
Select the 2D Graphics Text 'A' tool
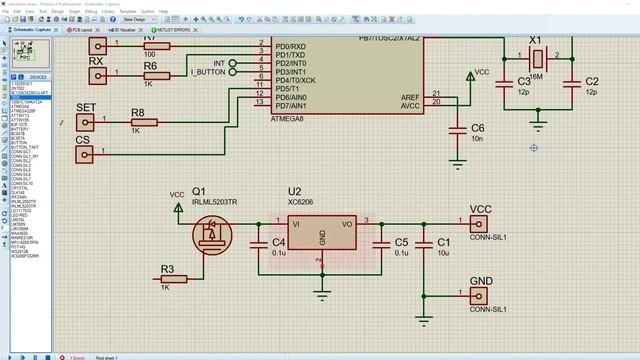pos(4,185)
